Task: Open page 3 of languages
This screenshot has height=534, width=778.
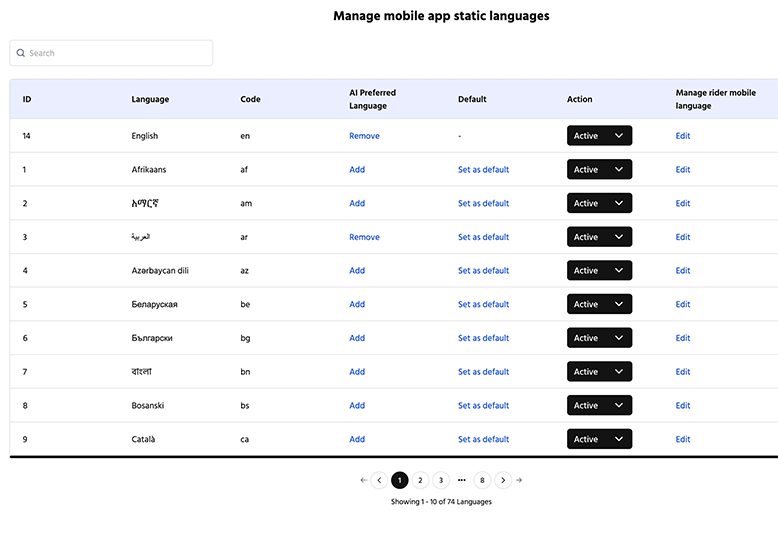Action: pos(441,480)
